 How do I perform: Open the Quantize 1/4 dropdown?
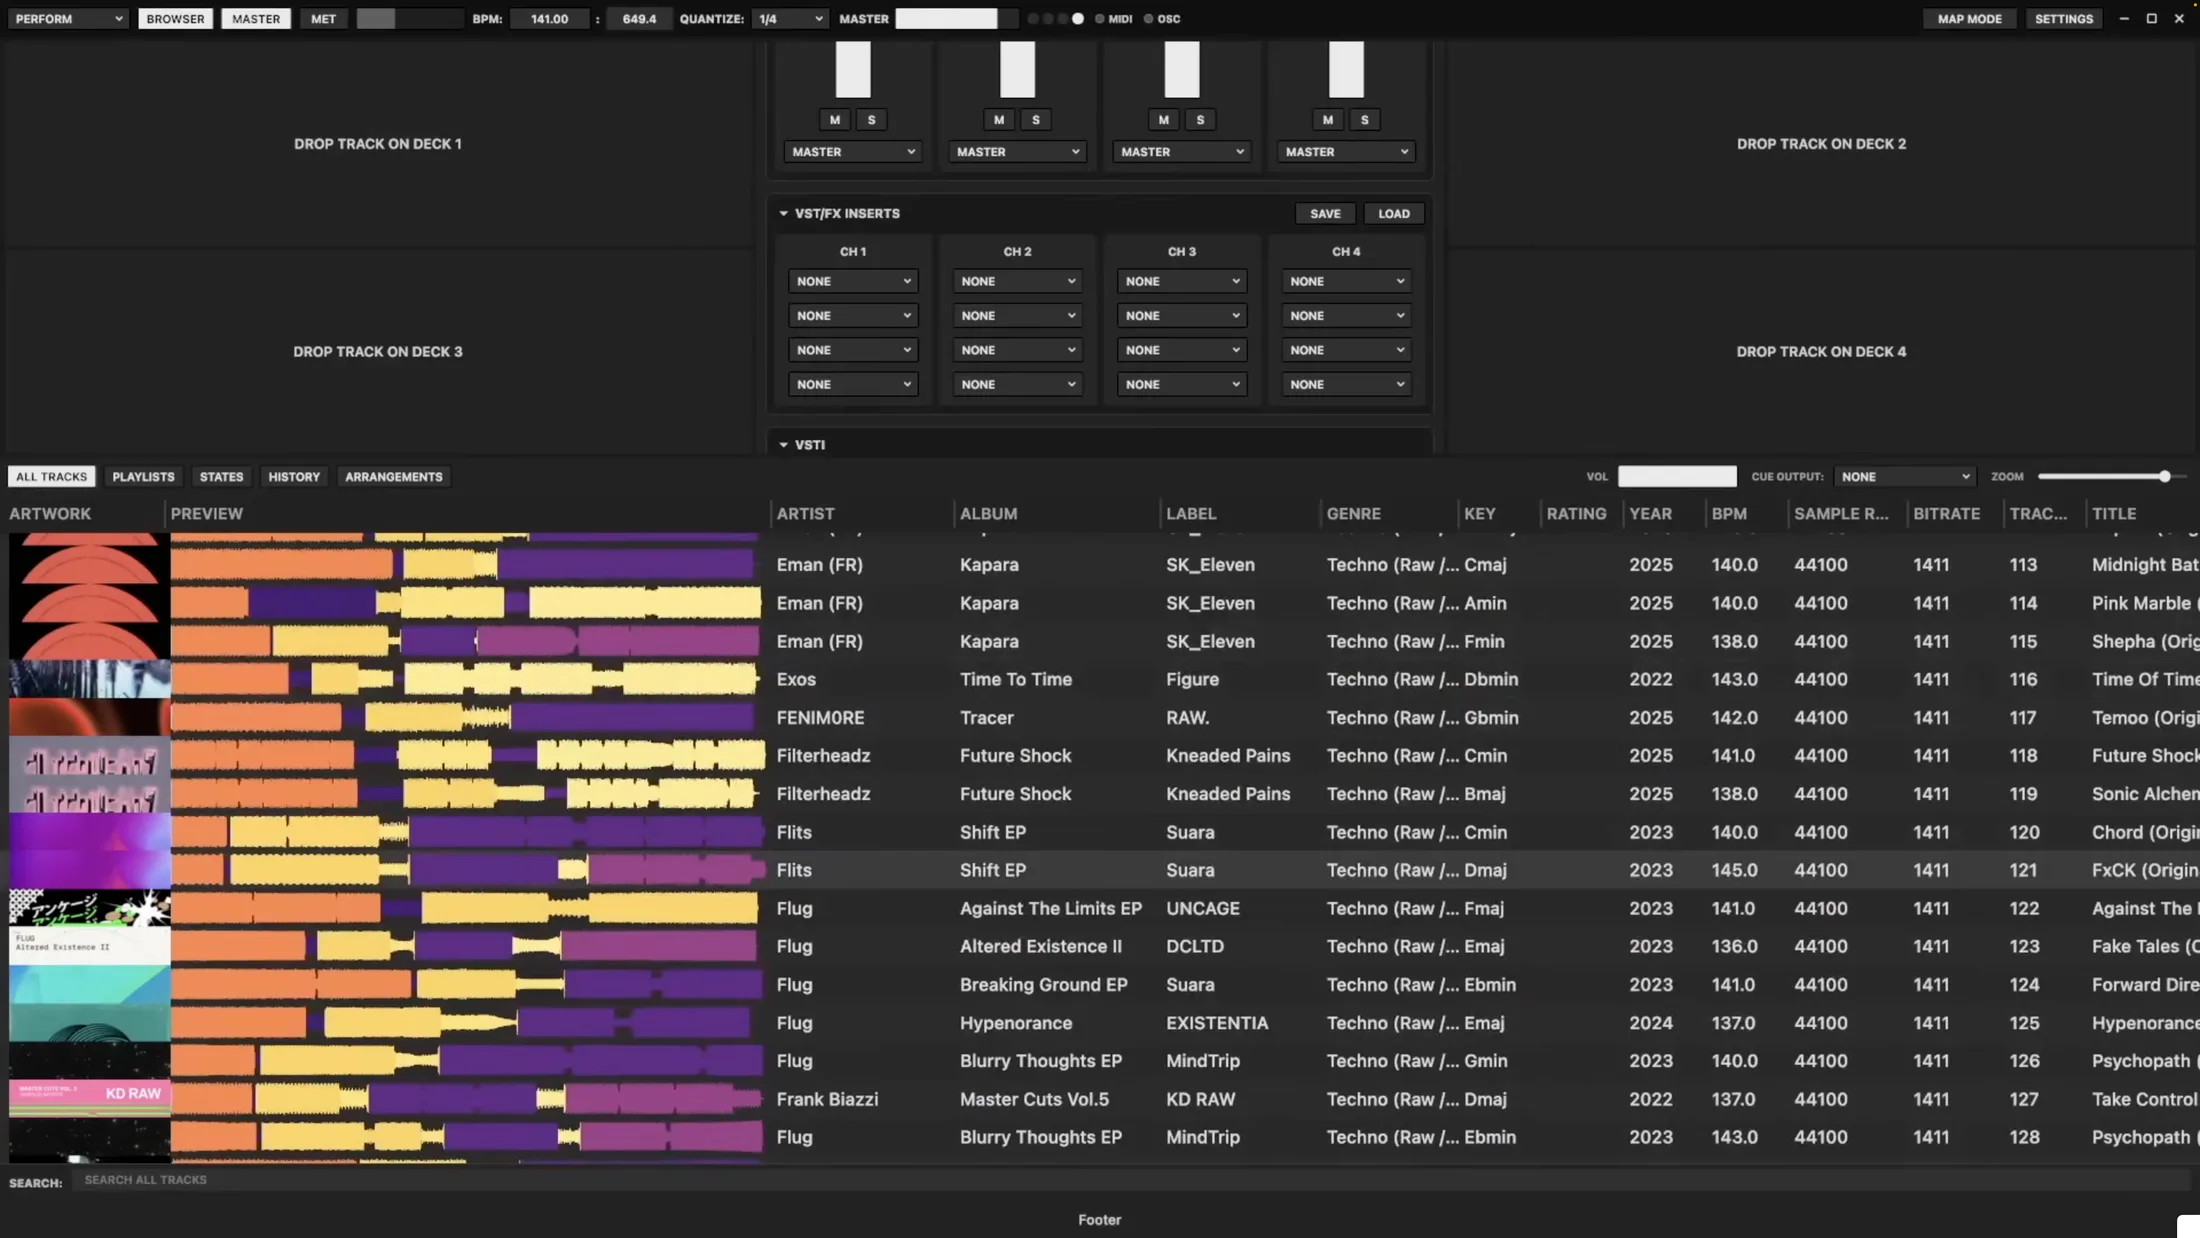pos(789,19)
